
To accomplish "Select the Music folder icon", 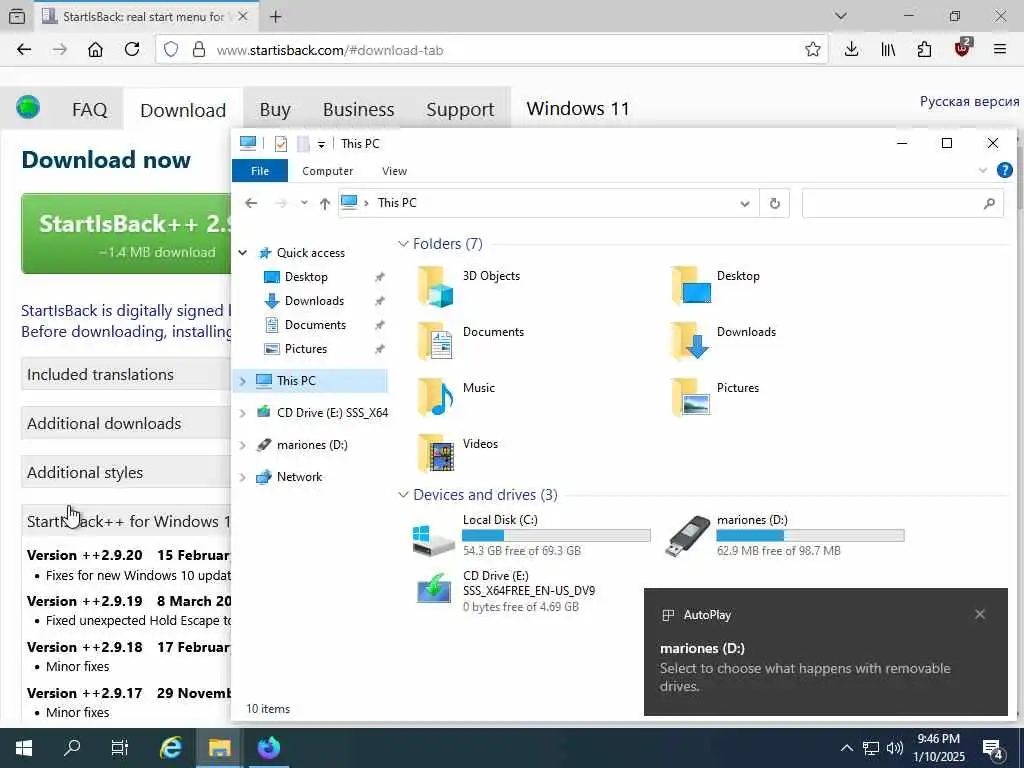I will (x=436, y=397).
